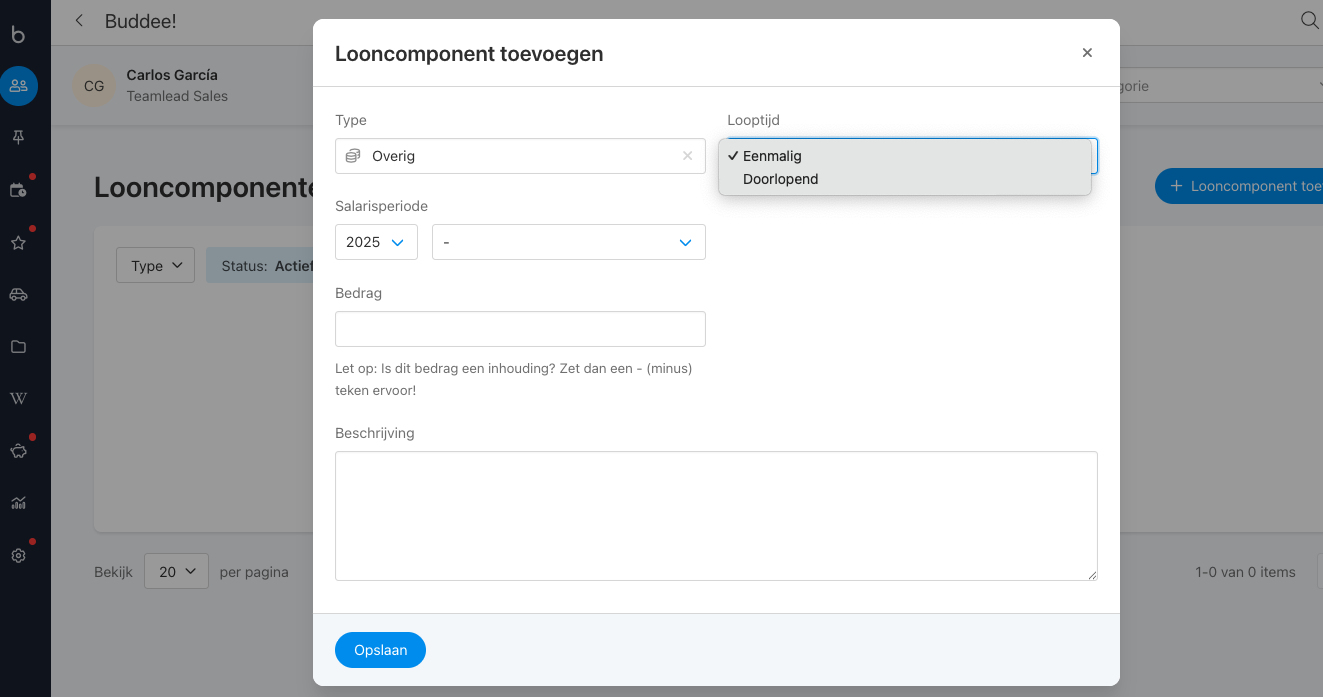The width and height of the screenshot is (1323, 697).
Task: Expand the salary period month dropdown
Action: (568, 242)
